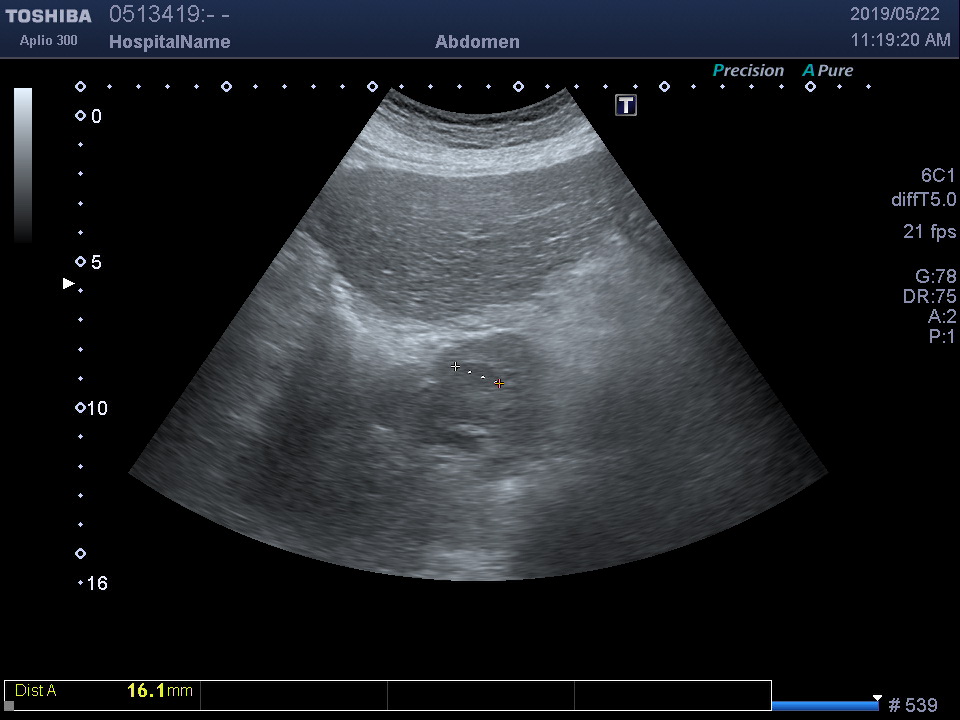
Task: Open the Abdomen exam preset
Action: (477, 42)
